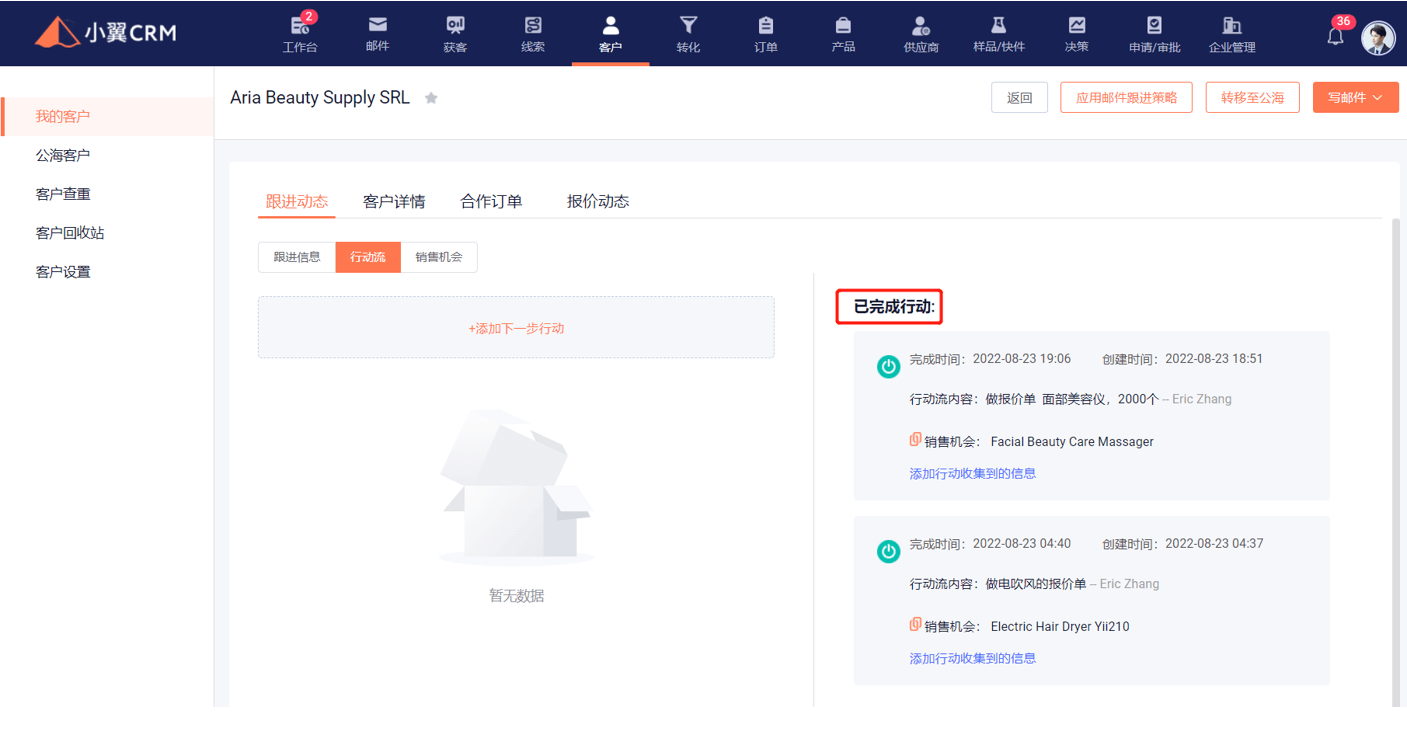
Task: Select 公海客户 in the sidebar
Action: 63,155
